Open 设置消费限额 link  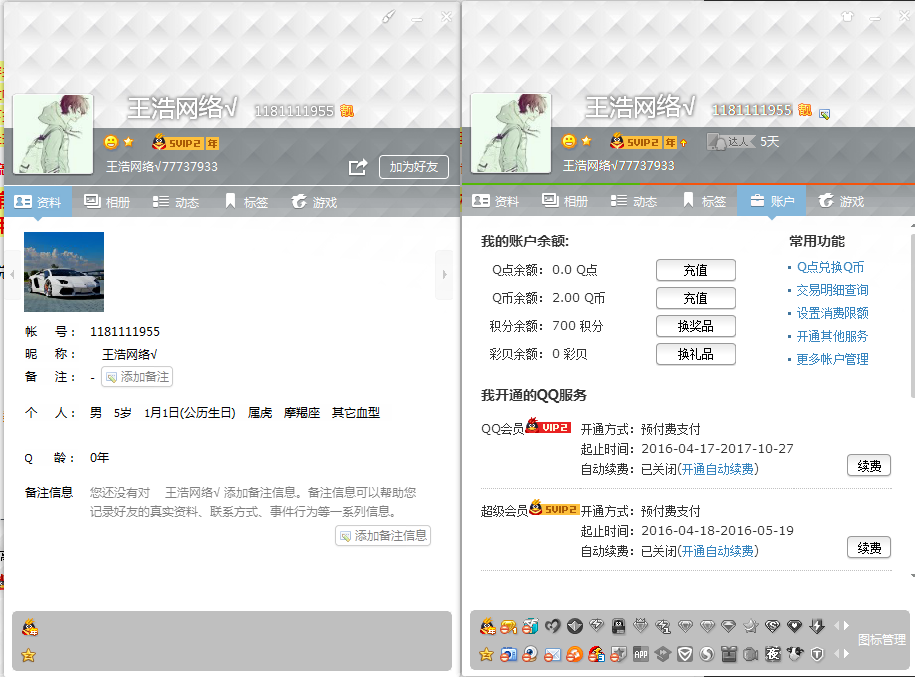pyautogui.click(x=832, y=313)
